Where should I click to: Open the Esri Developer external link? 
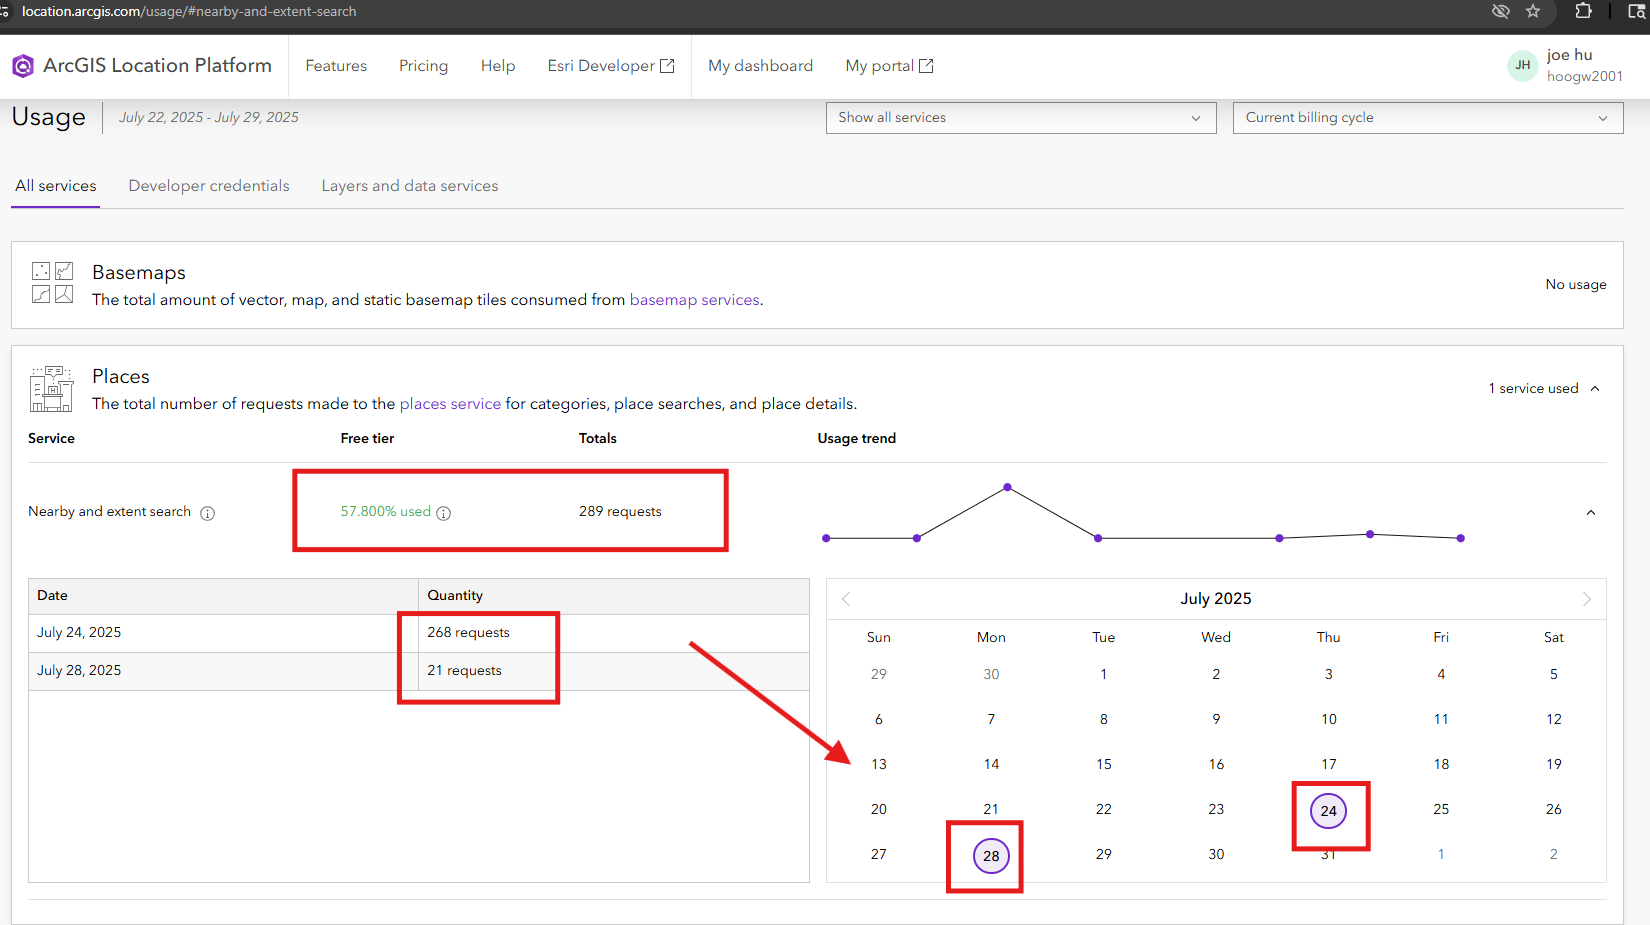click(611, 66)
